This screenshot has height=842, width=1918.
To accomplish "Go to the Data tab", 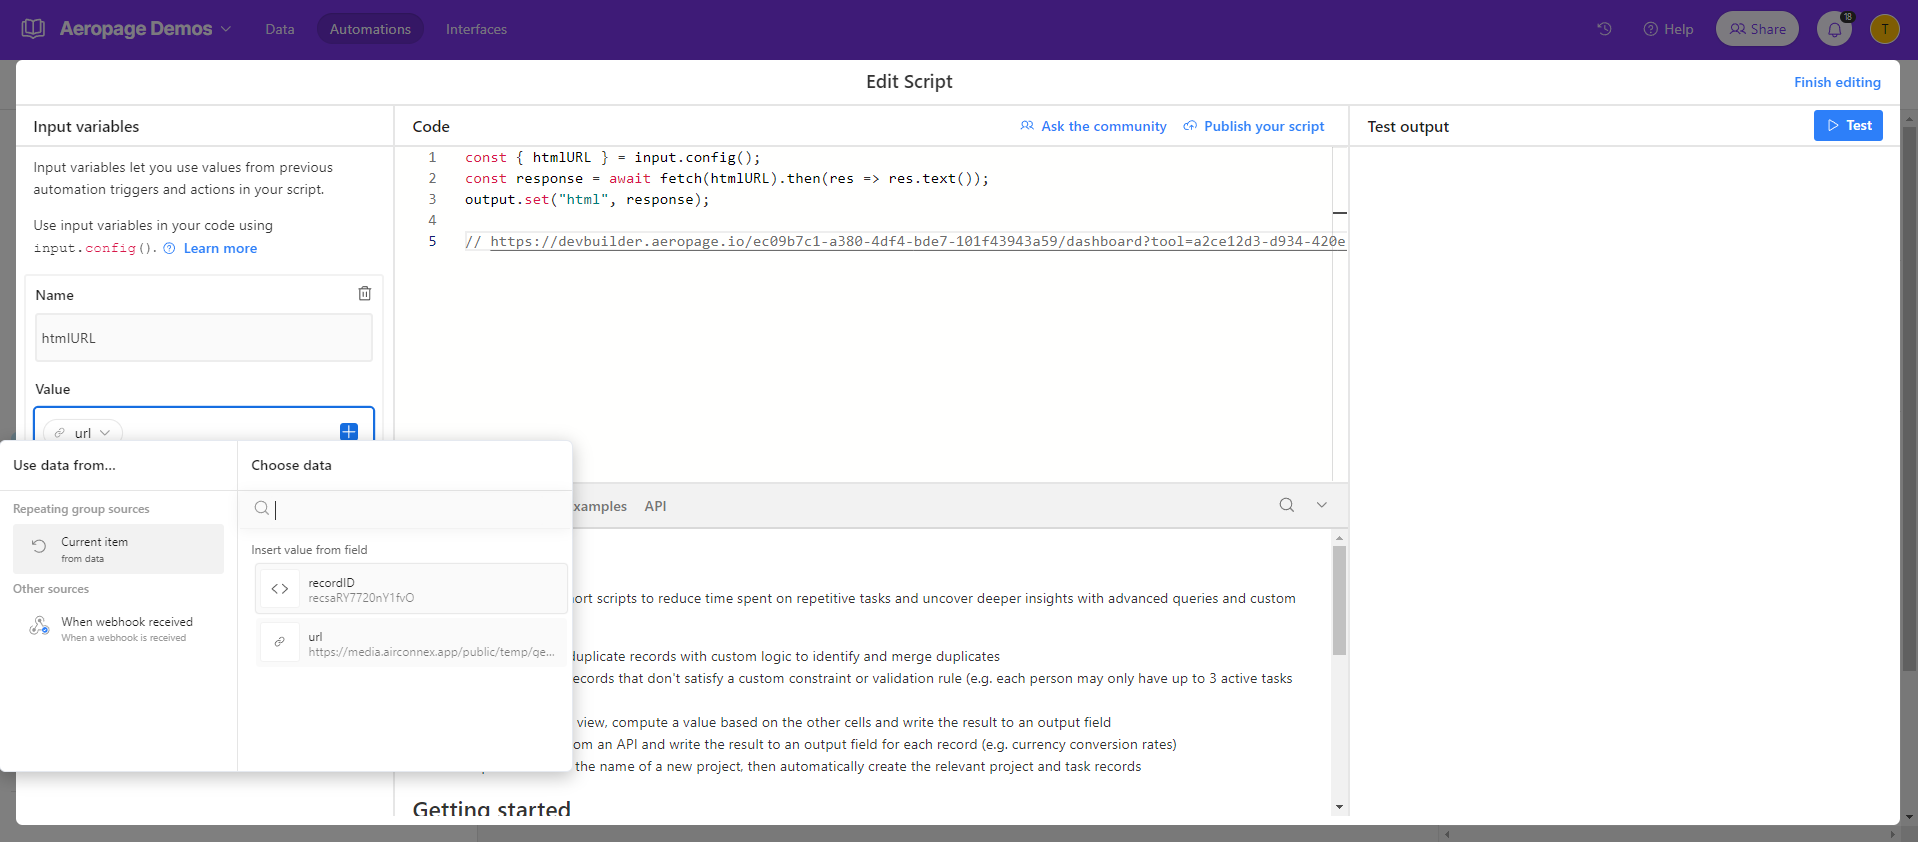I will click(280, 29).
